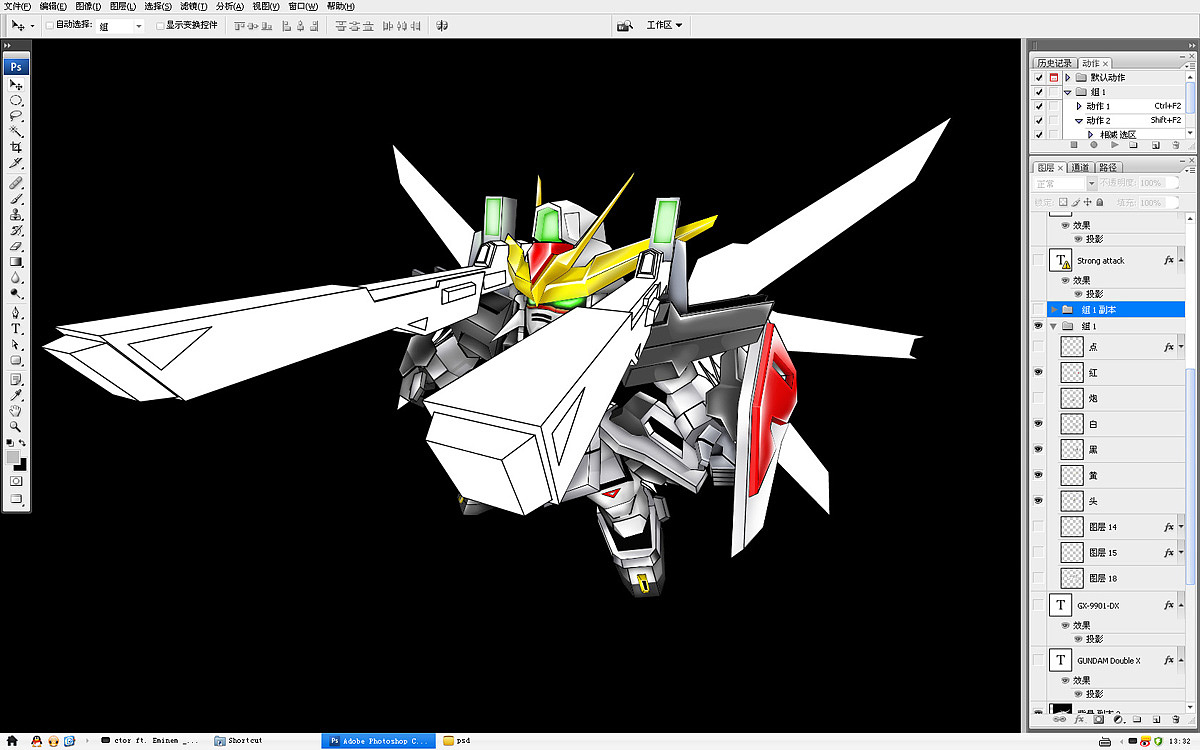Hide the 红 layer
The image size is (1200, 750).
pos(1038,371)
